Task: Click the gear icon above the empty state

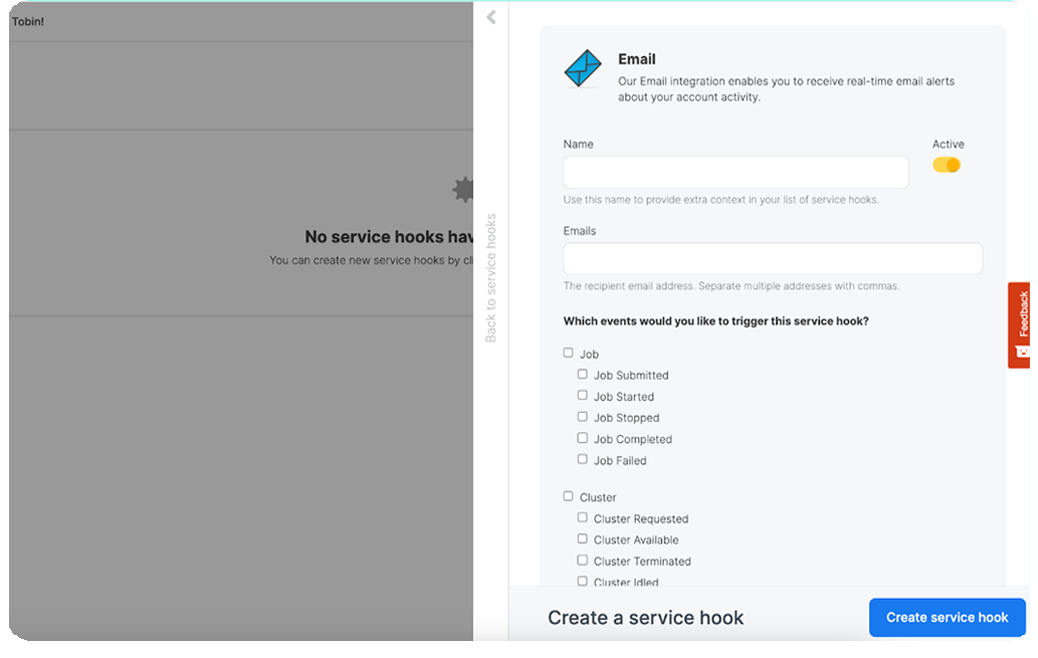Action: tap(463, 190)
